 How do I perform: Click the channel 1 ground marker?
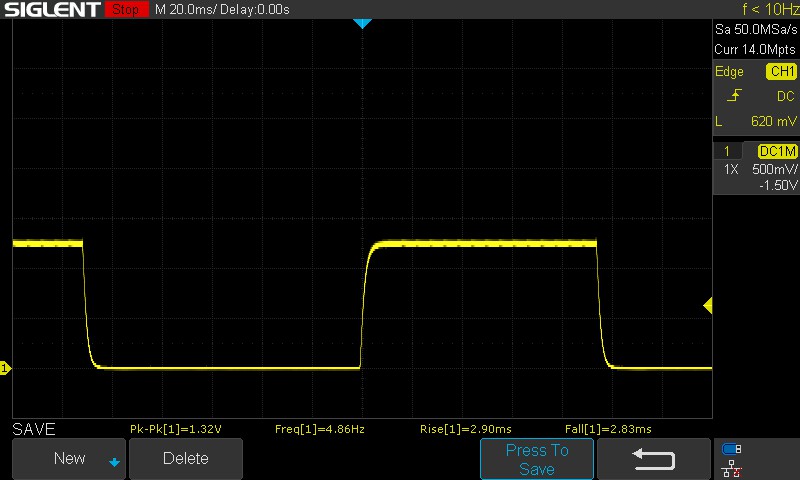5,368
